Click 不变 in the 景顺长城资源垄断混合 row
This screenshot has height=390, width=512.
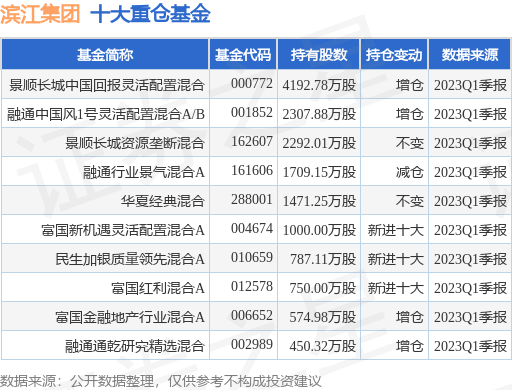point(410,143)
